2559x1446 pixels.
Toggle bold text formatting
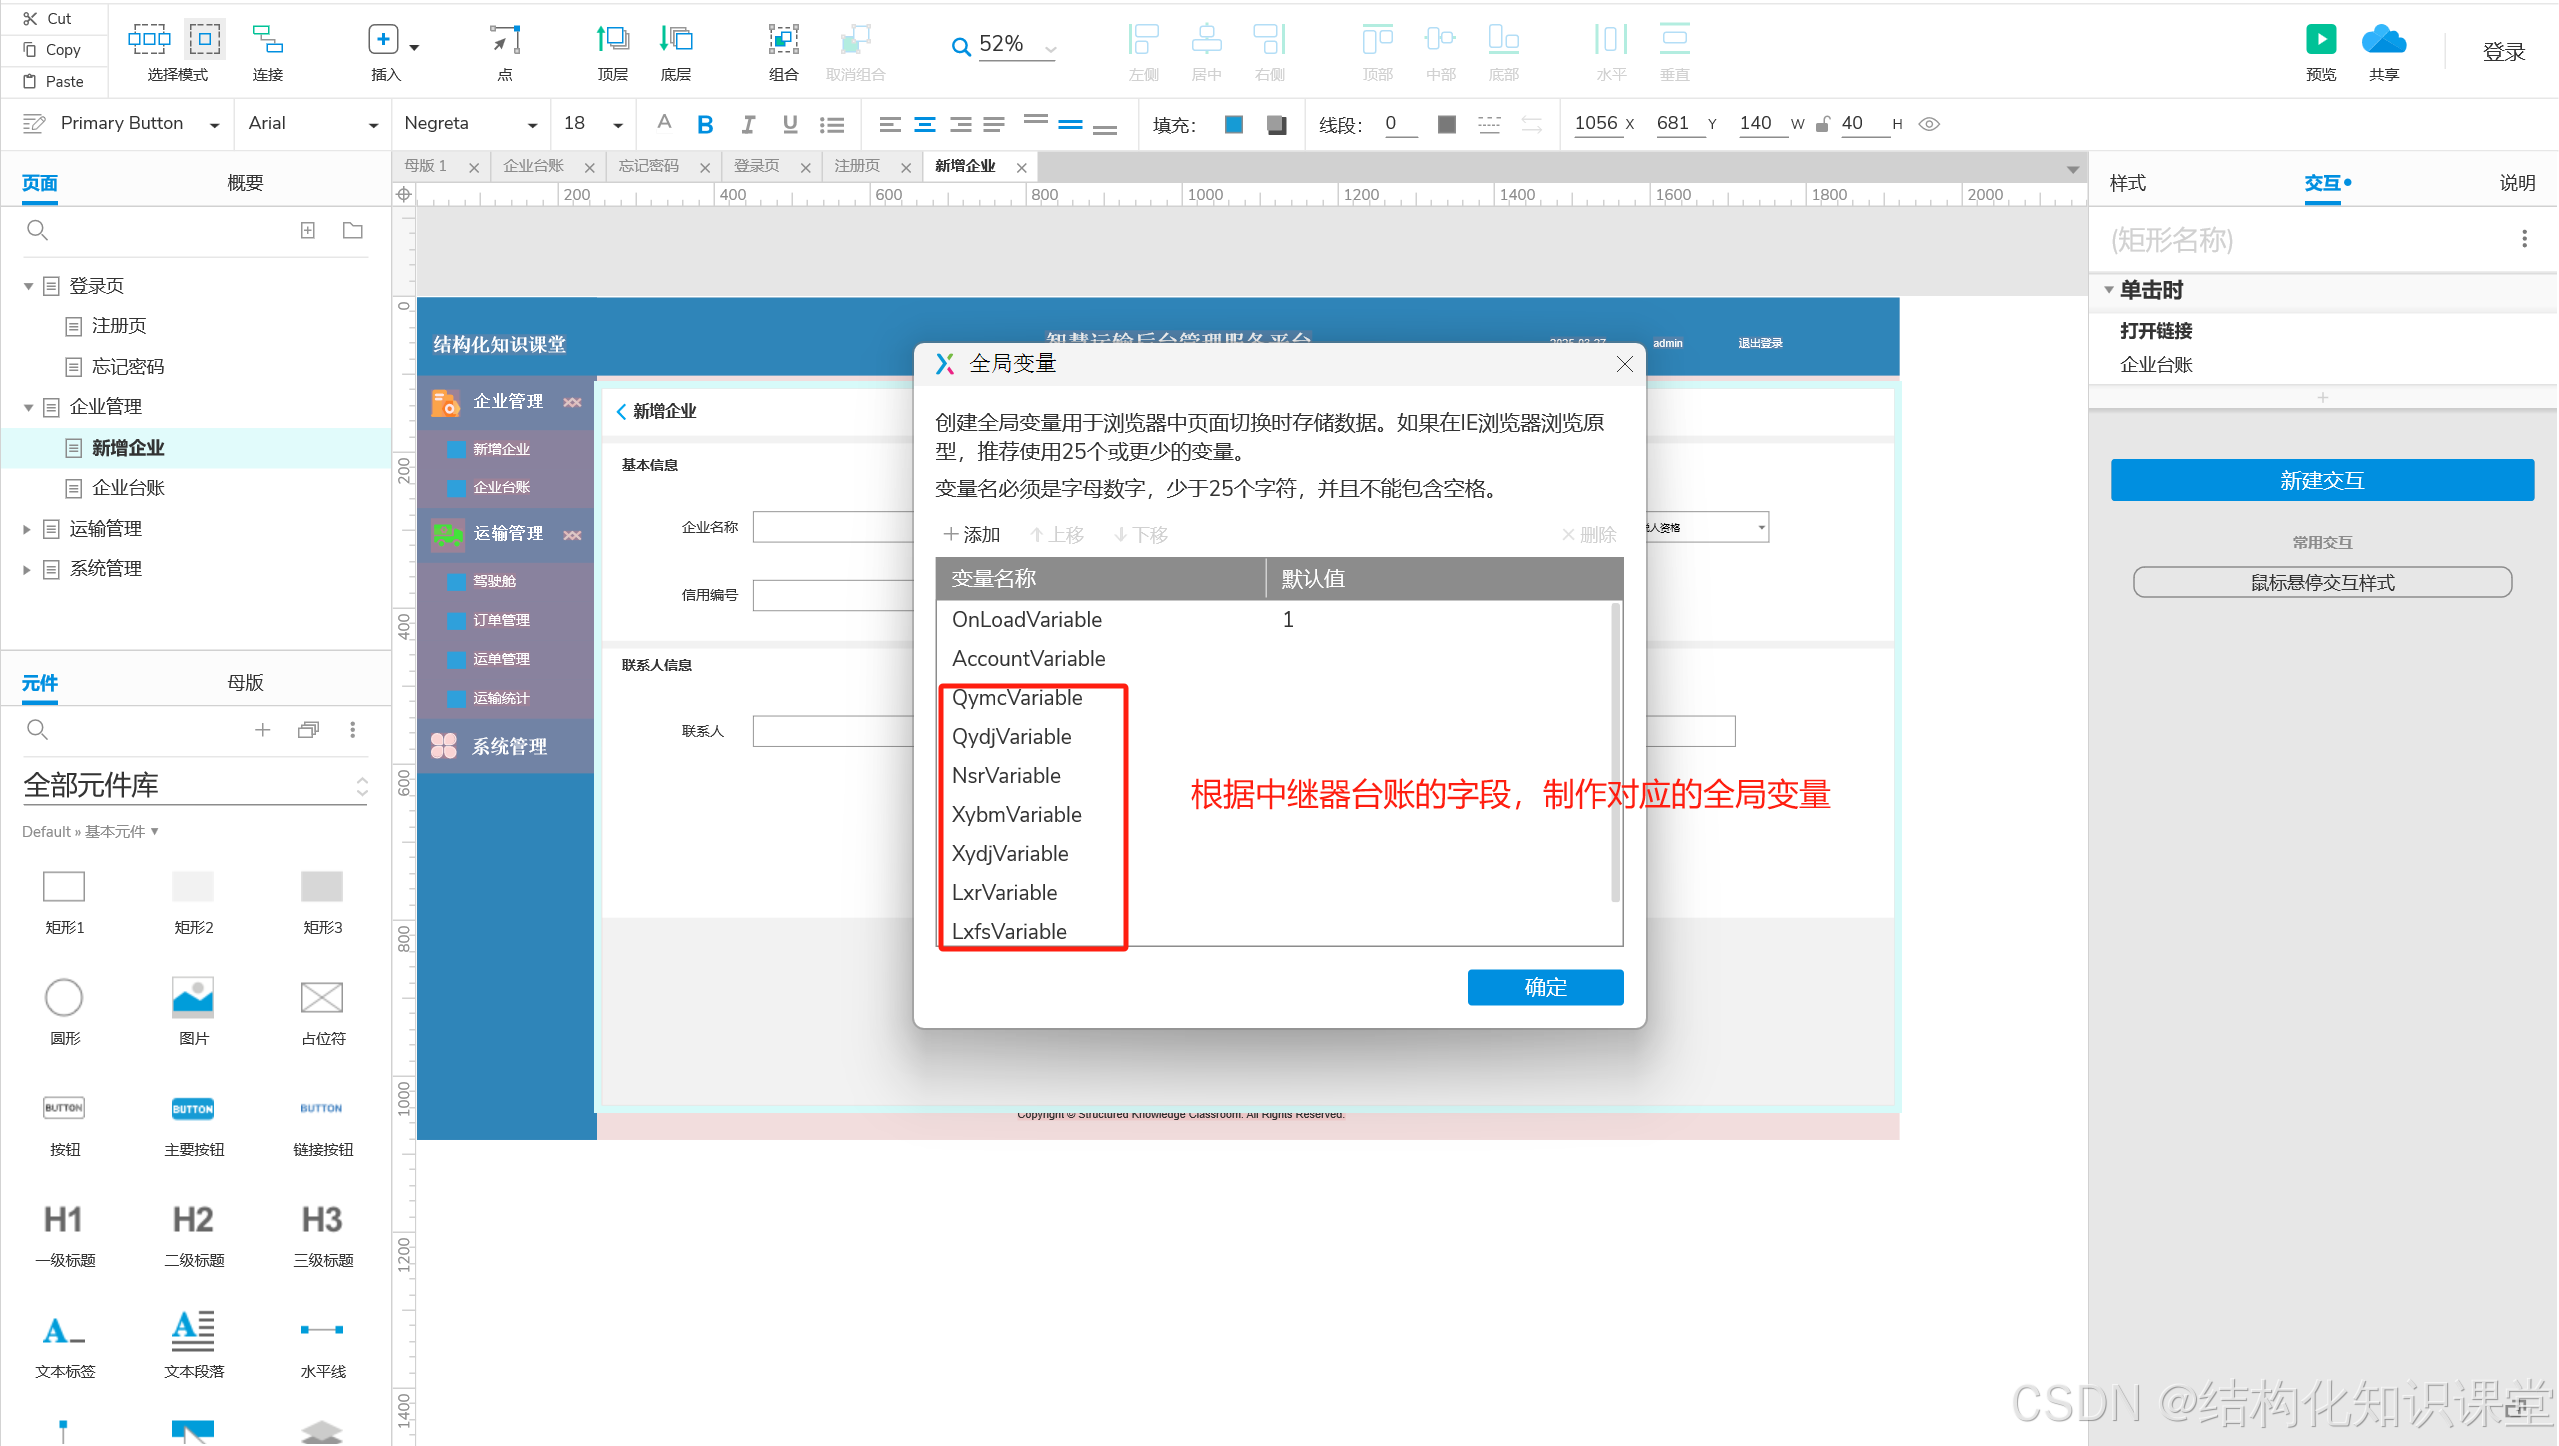pos(705,124)
